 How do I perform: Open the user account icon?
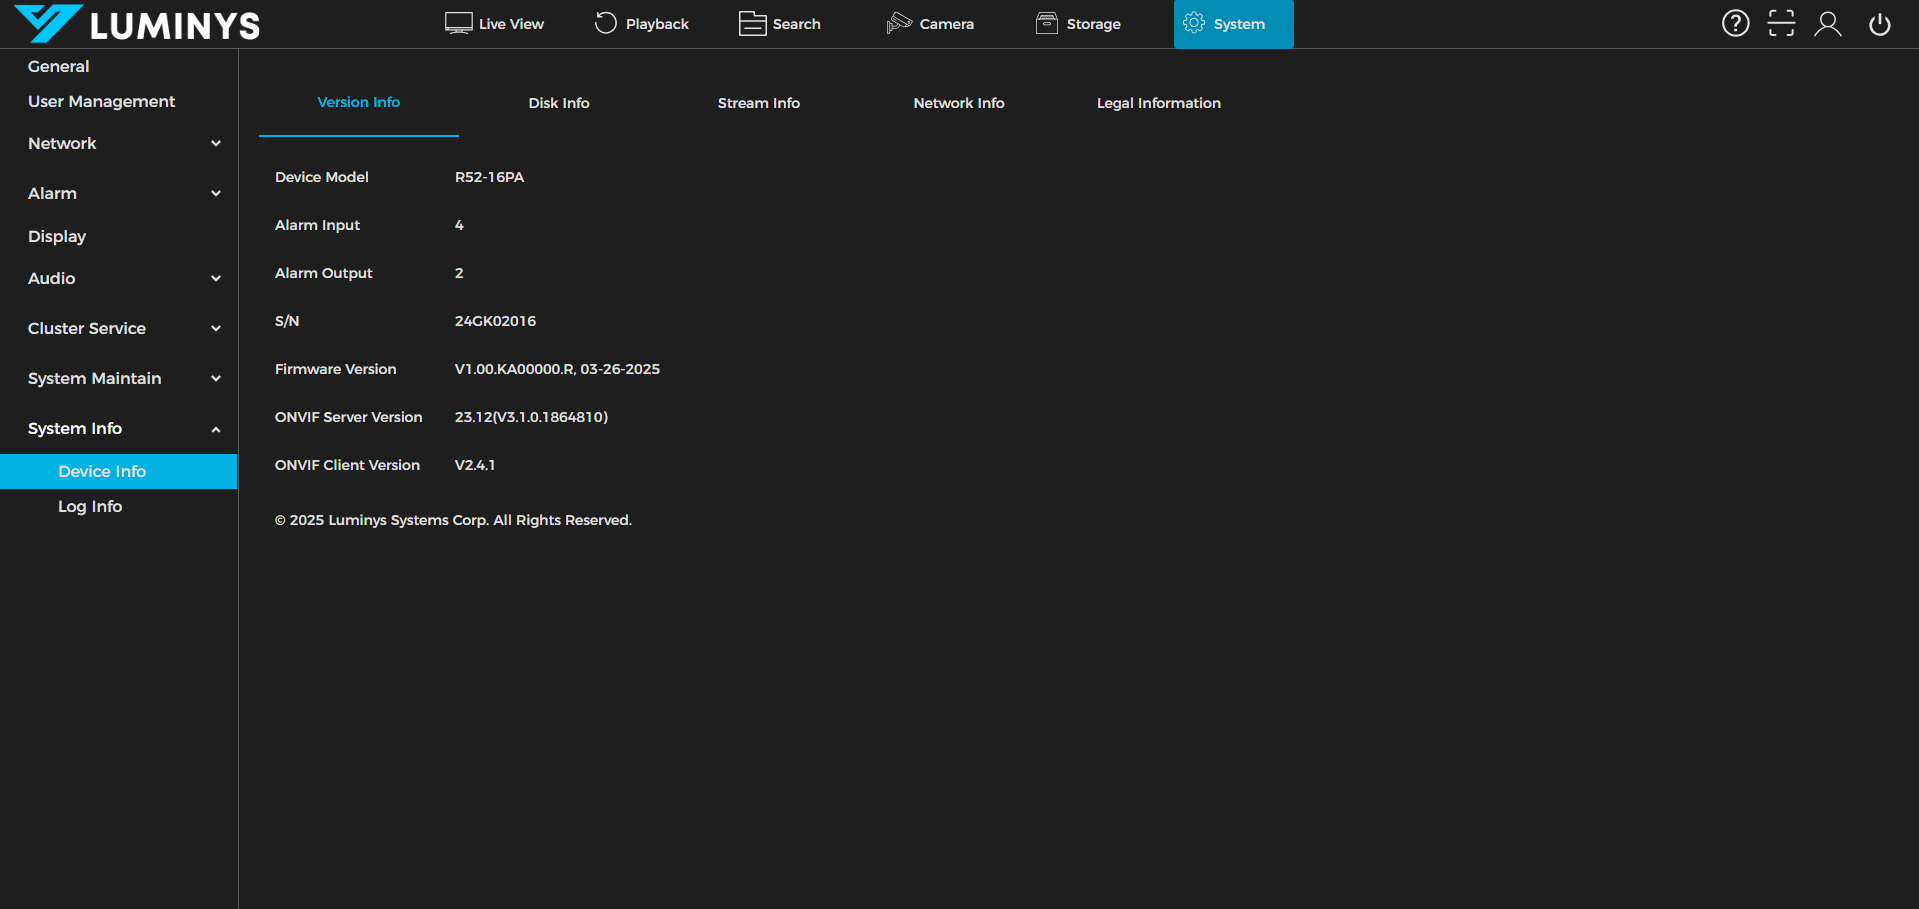1827,24
